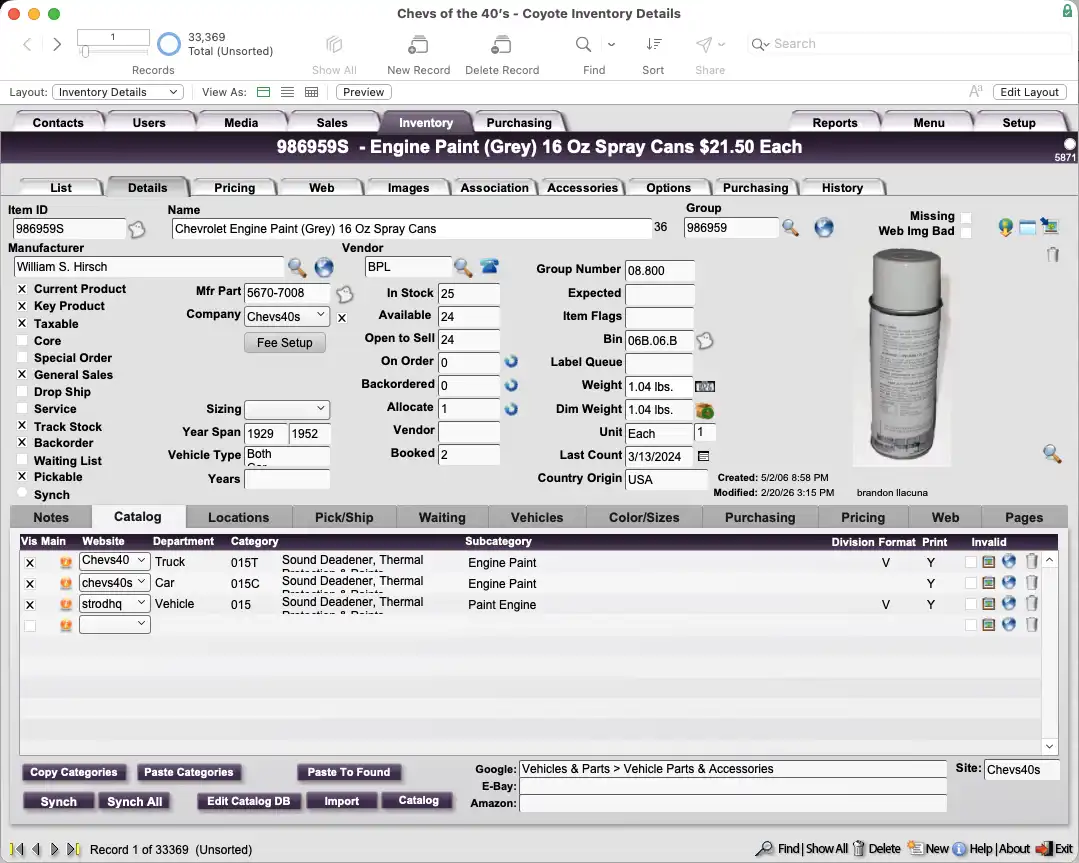Click the Fee Setup button
The width and height of the screenshot is (1079, 863).
pos(284,343)
